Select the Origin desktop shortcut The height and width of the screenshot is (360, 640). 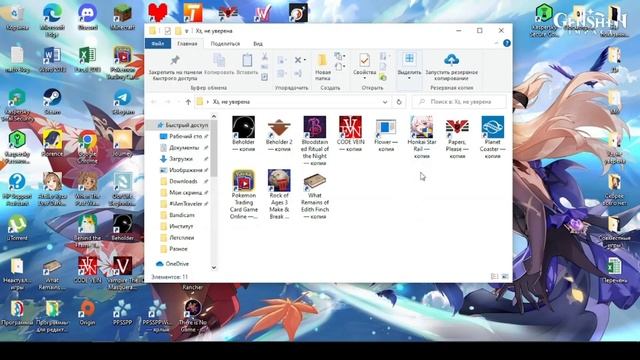click(x=87, y=313)
